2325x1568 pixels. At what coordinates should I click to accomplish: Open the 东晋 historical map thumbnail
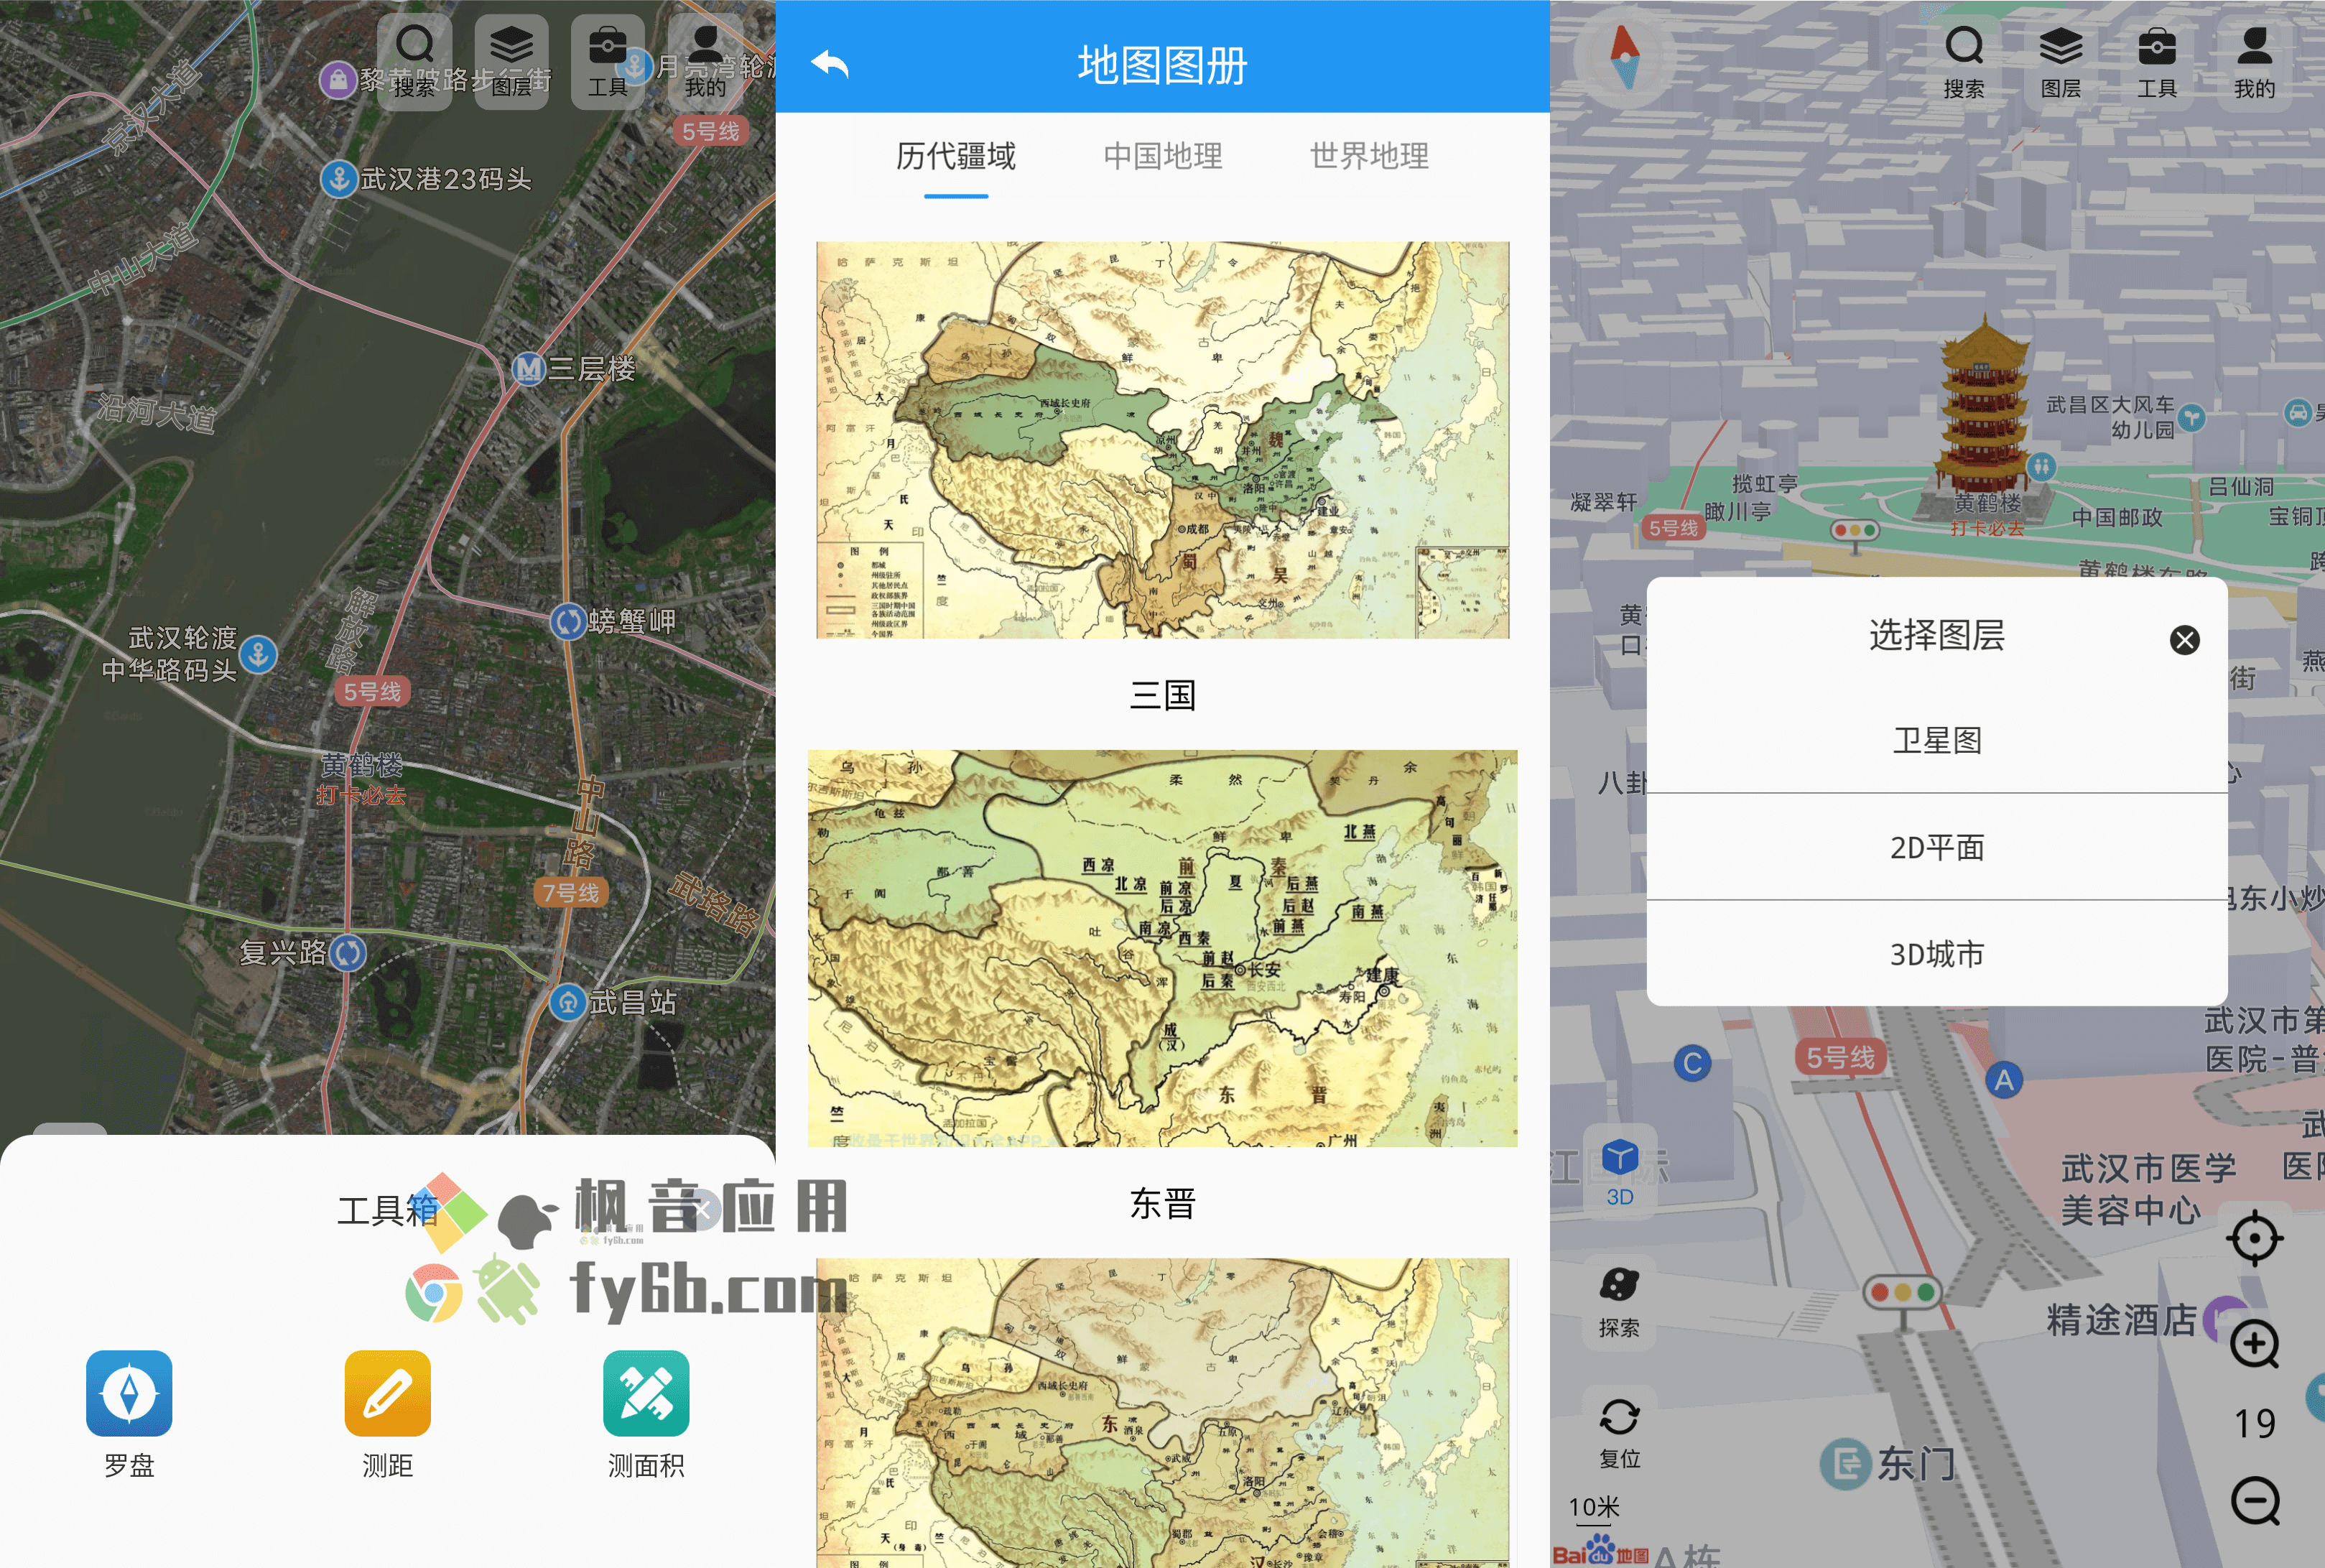1162,948
